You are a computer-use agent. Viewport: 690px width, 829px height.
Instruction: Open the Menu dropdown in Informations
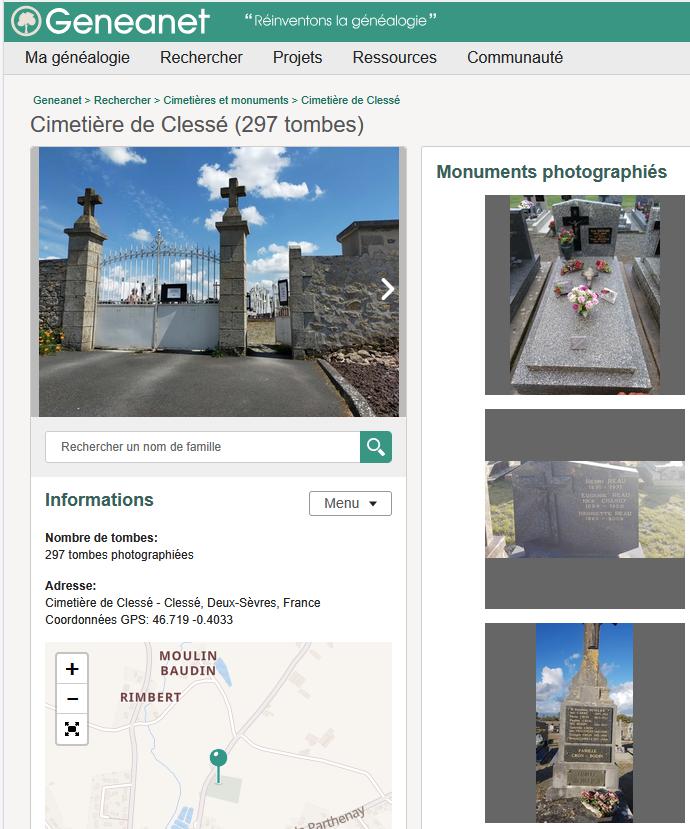click(x=350, y=503)
